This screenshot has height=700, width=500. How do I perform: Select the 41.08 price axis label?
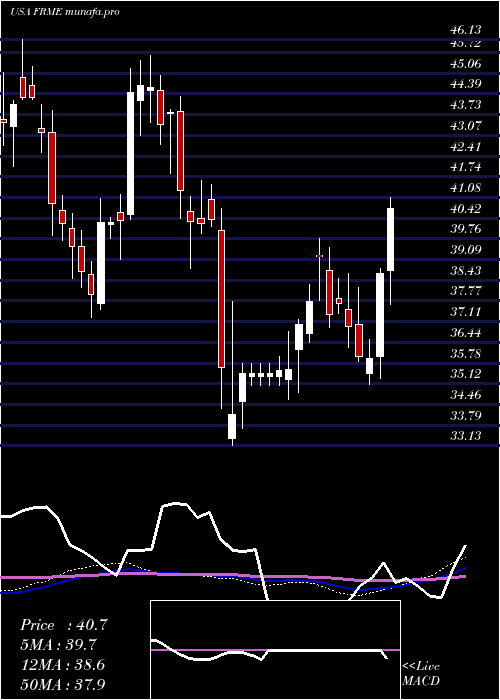[x=466, y=188]
